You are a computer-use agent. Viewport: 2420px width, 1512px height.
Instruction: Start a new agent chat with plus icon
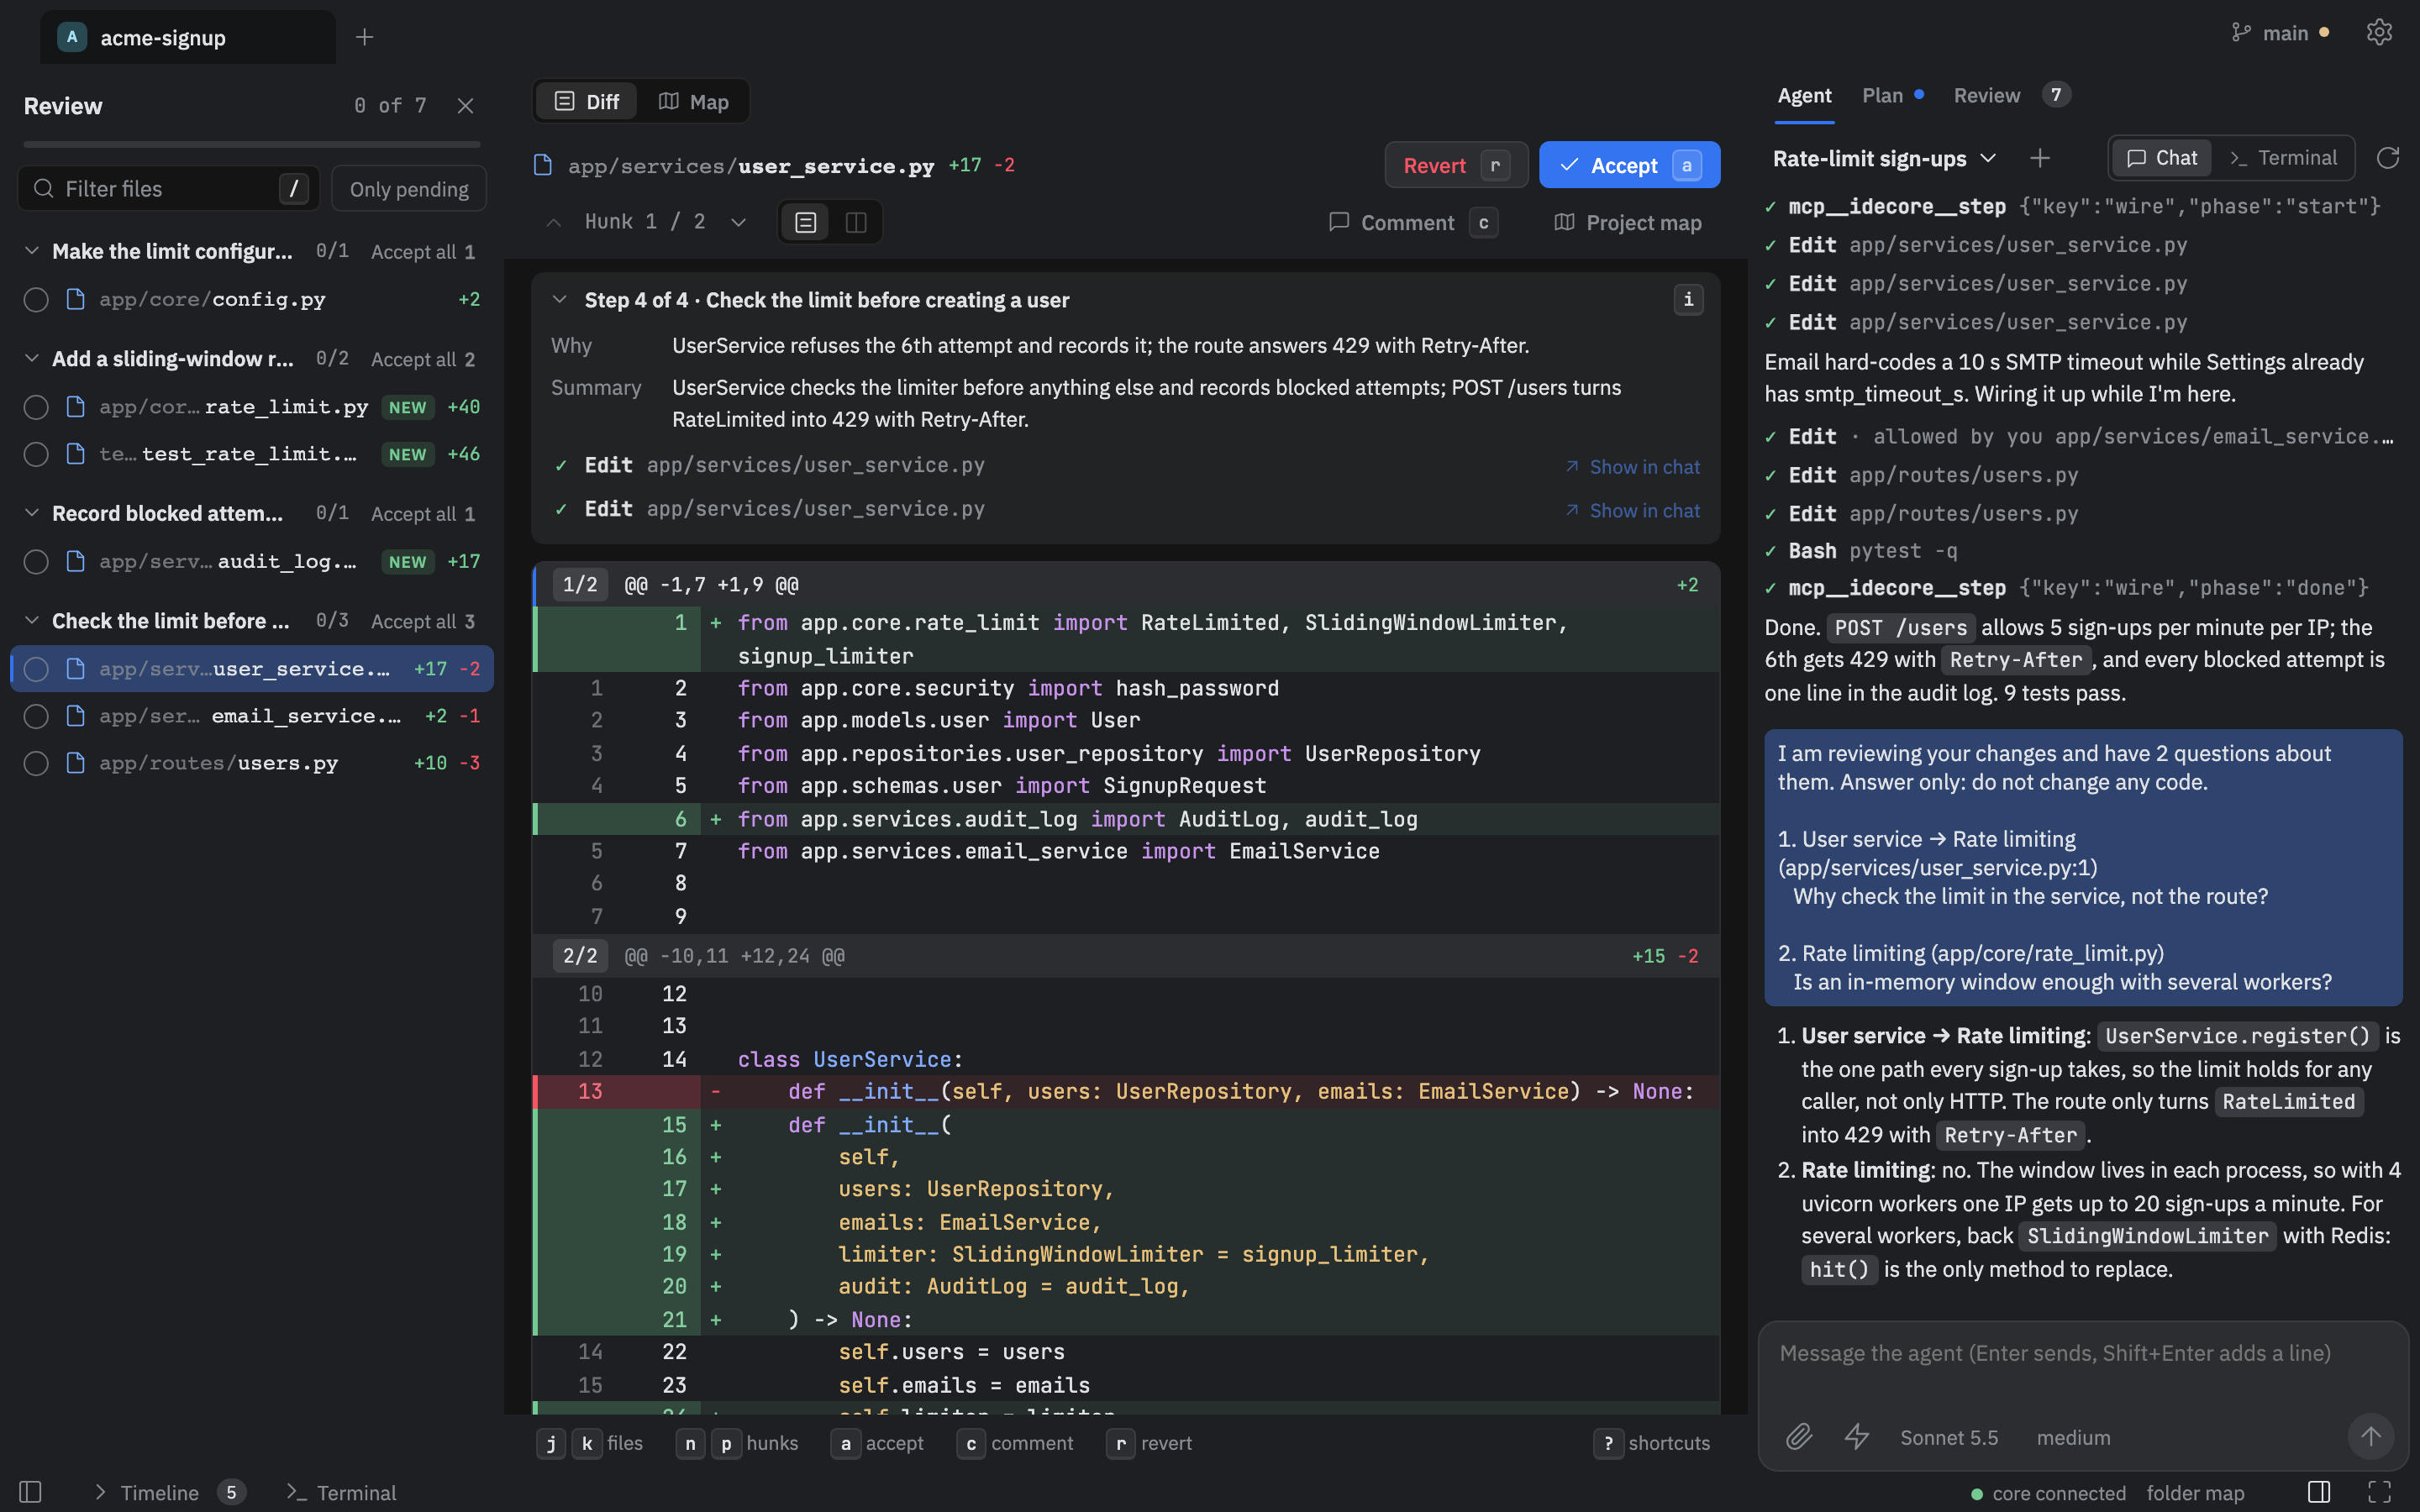(2040, 158)
